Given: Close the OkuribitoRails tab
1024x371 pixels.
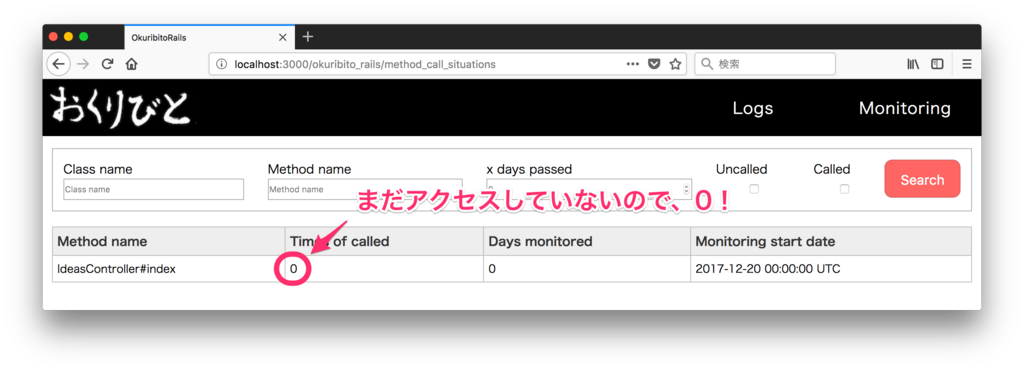Looking at the screenshot, I should tap(282, 38).
